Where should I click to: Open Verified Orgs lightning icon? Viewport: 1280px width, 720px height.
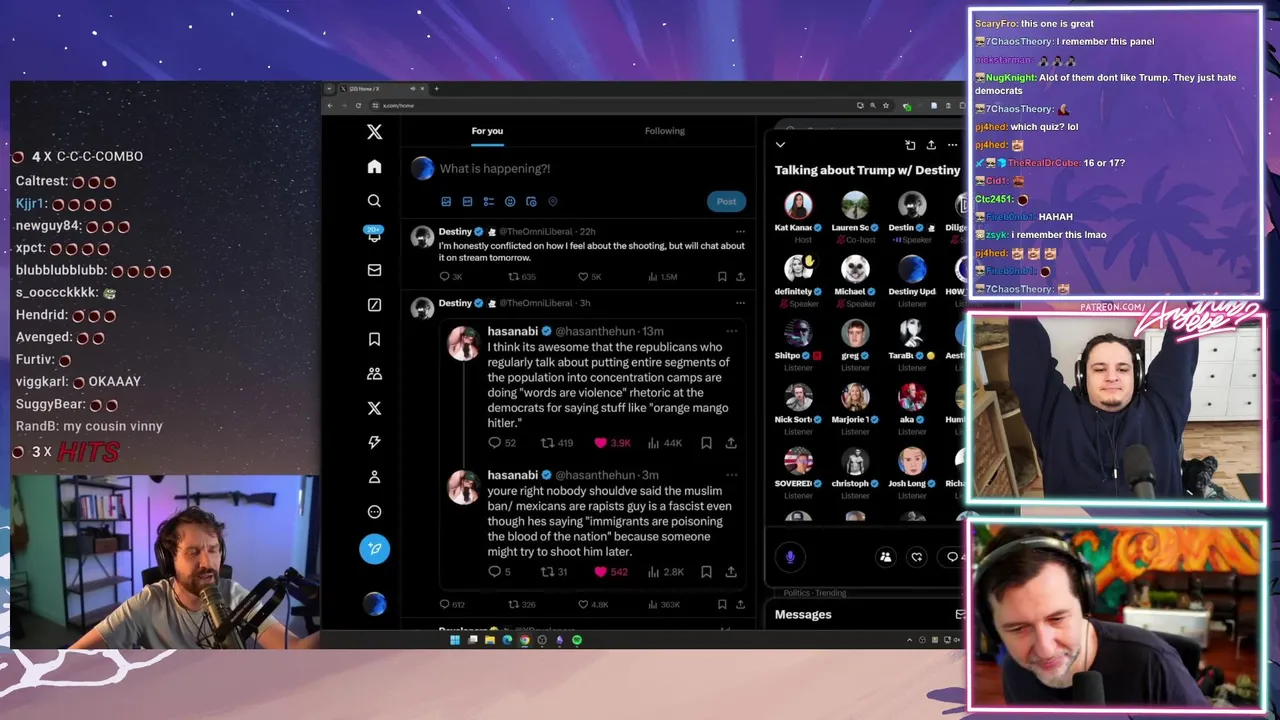click(374, 442)
